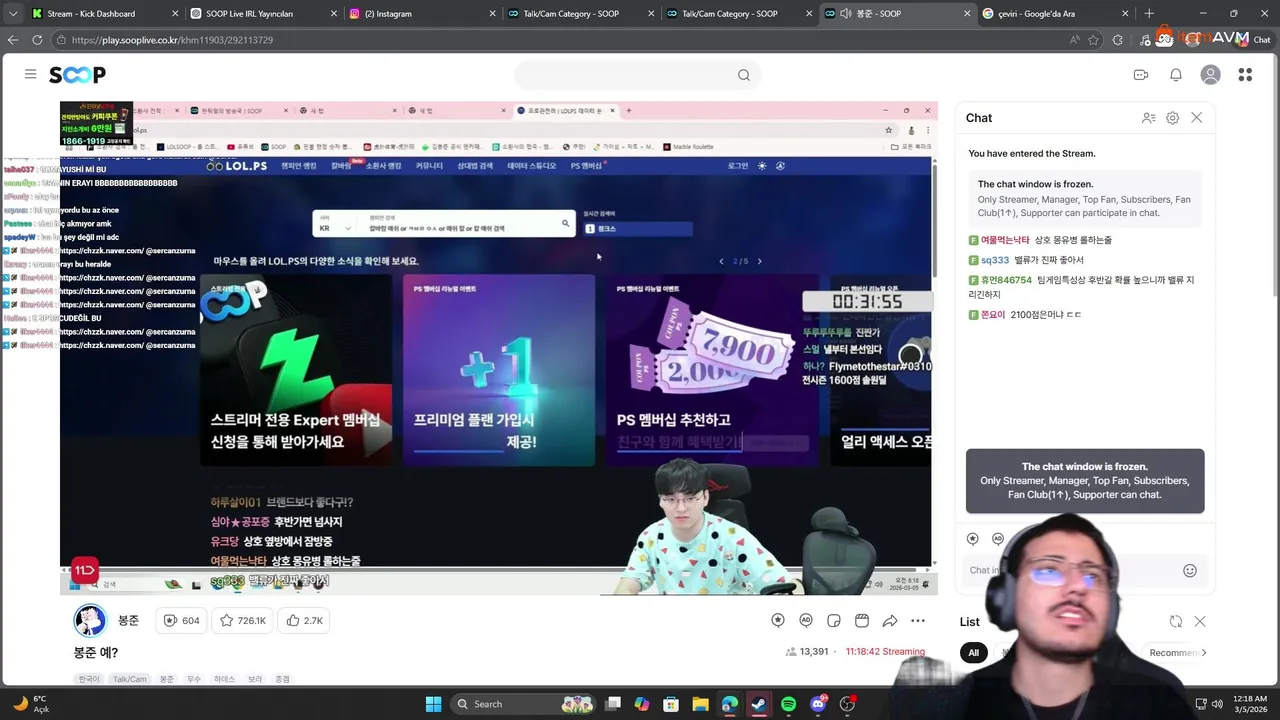Open the emoji picker in chat

(x=1190, y=570)
